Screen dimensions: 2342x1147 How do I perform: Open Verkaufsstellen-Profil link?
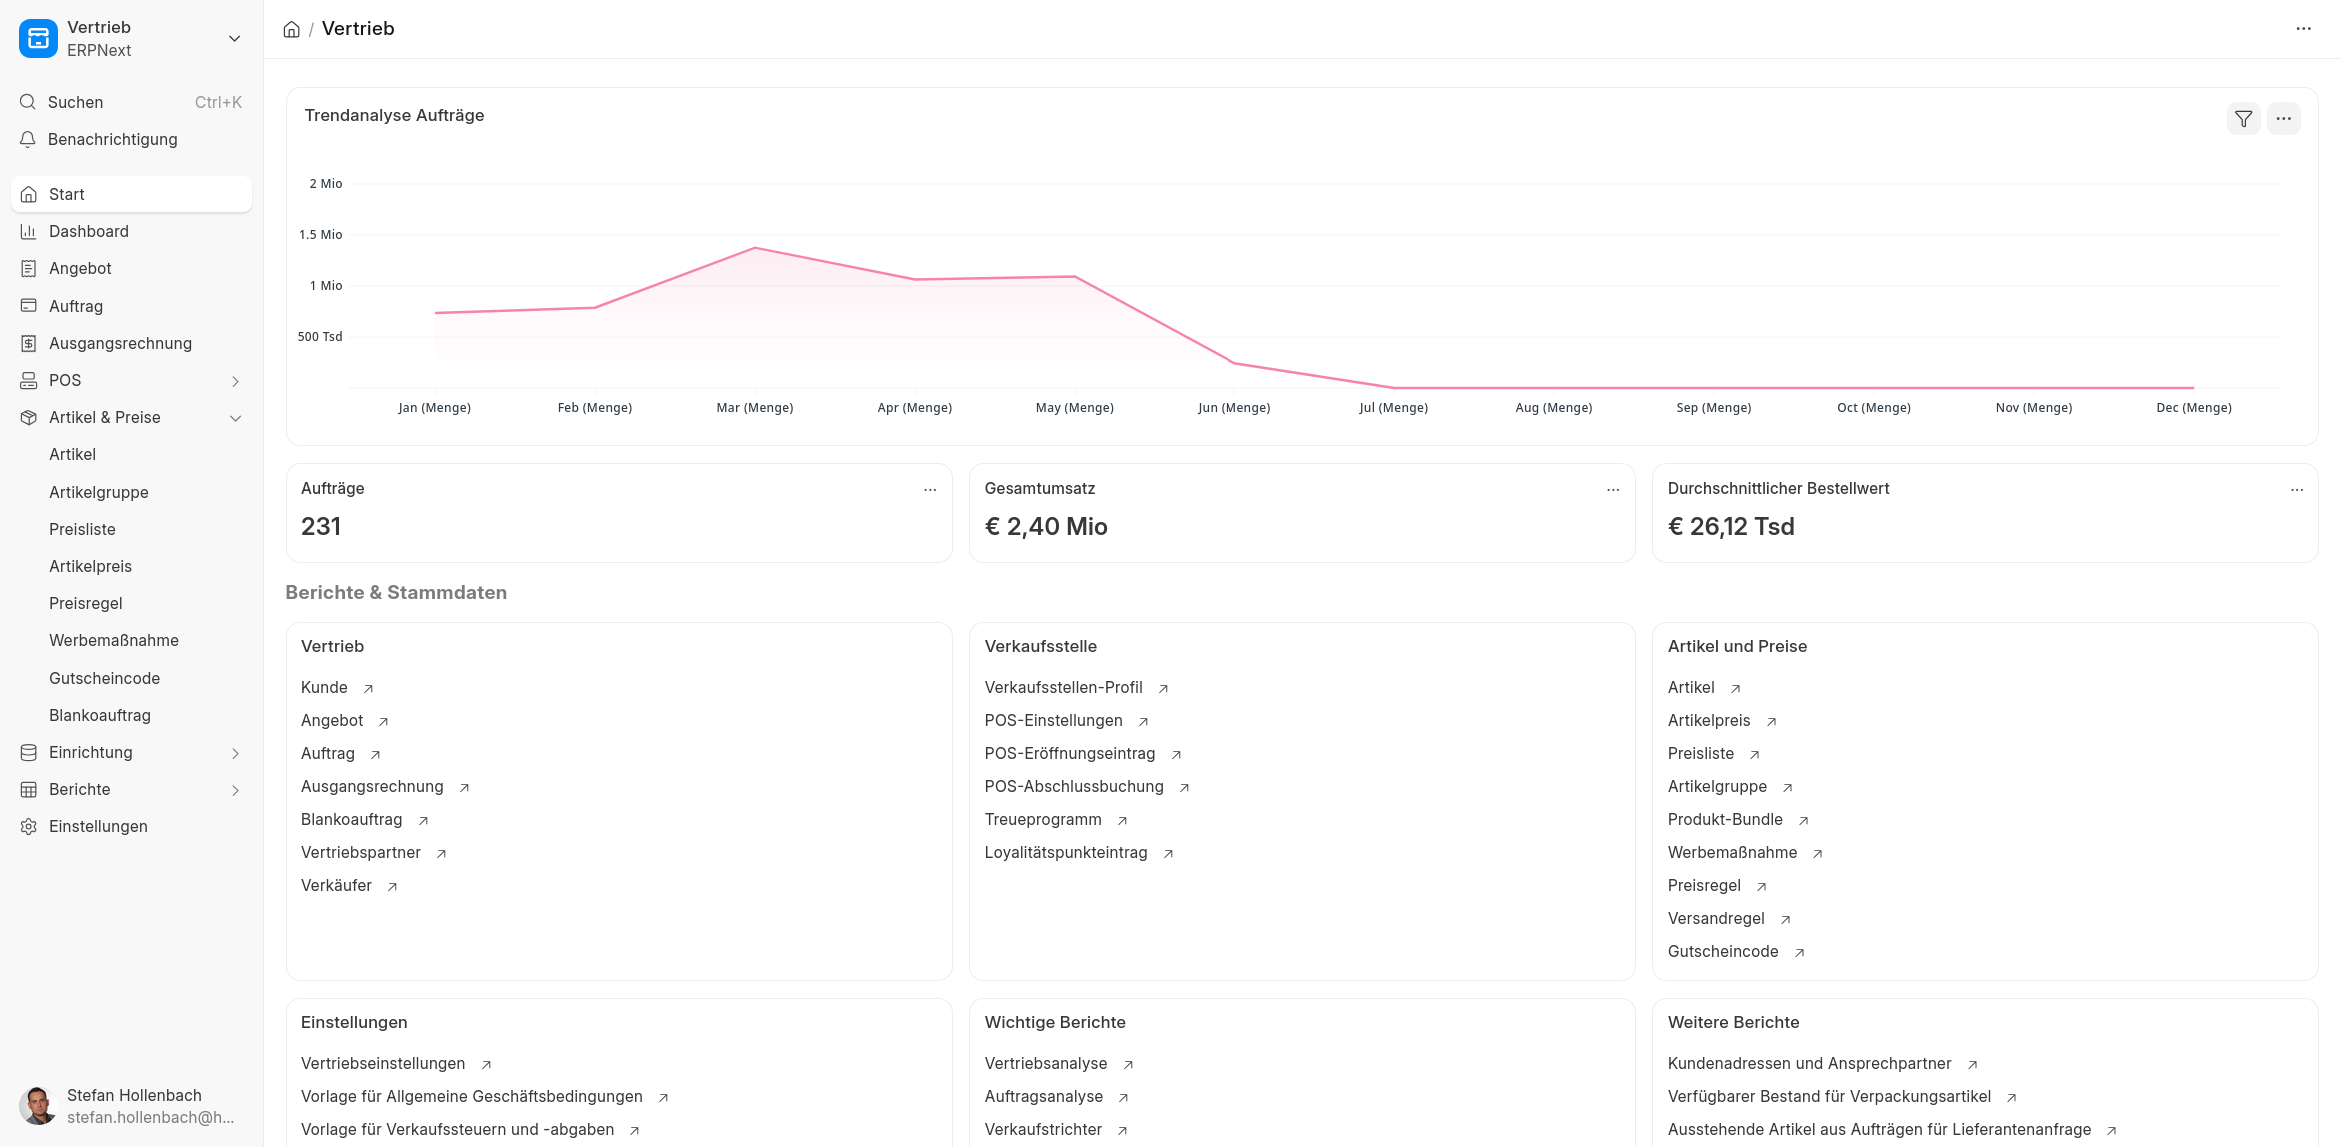pyautogui.click(x=1063, y=687)
